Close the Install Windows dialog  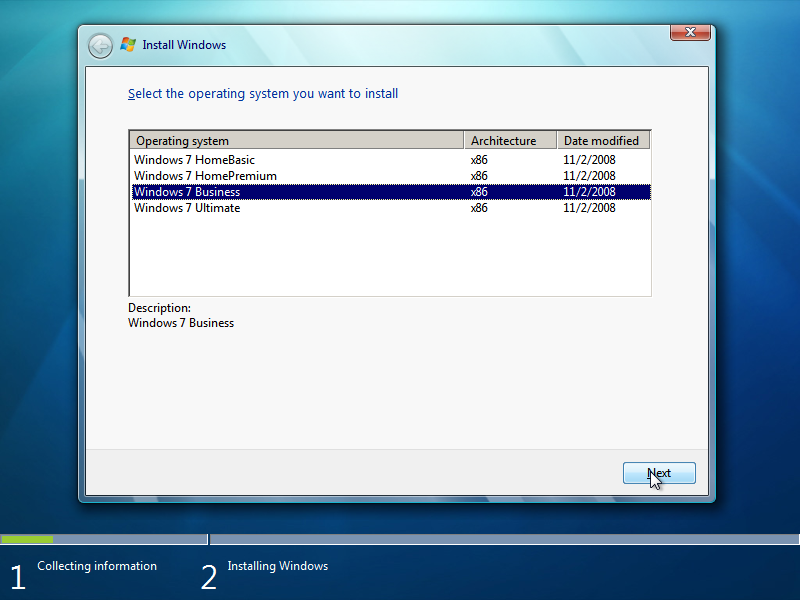pyautogui.click(x=690, y=33)
